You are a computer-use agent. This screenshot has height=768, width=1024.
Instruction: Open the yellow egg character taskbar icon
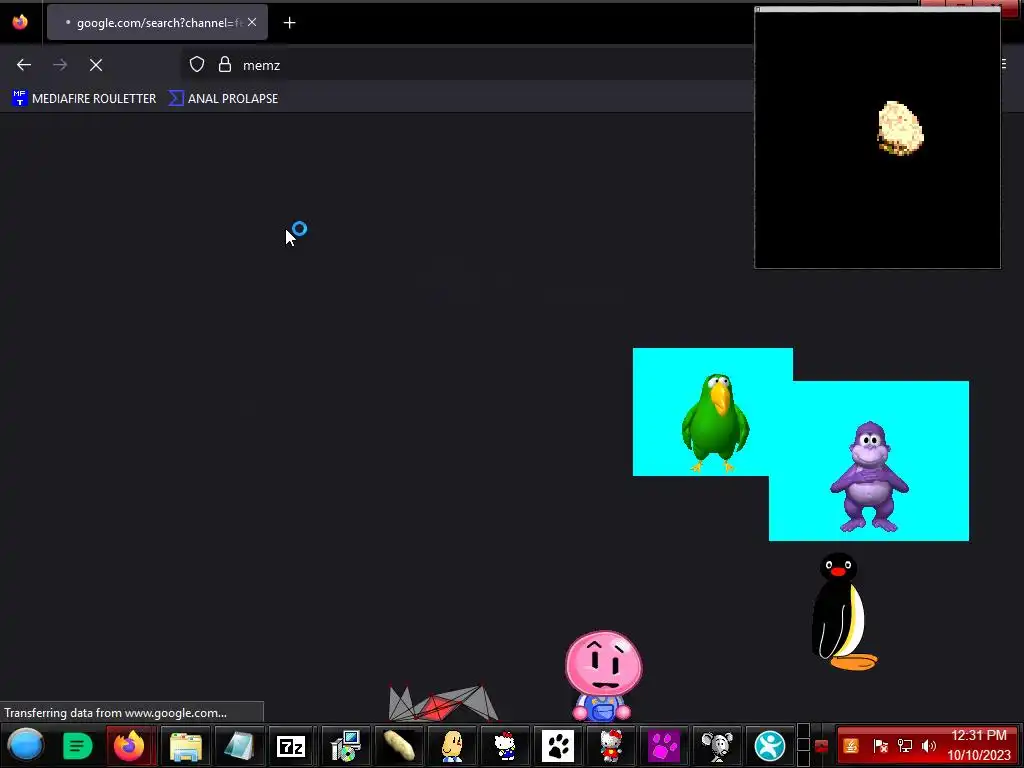452,745
